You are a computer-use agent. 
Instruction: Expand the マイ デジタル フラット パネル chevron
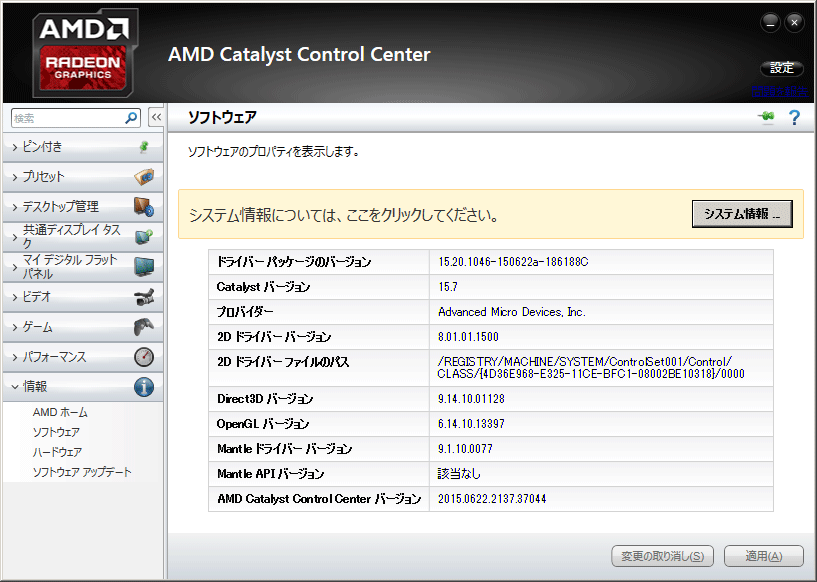click(15, 267)
